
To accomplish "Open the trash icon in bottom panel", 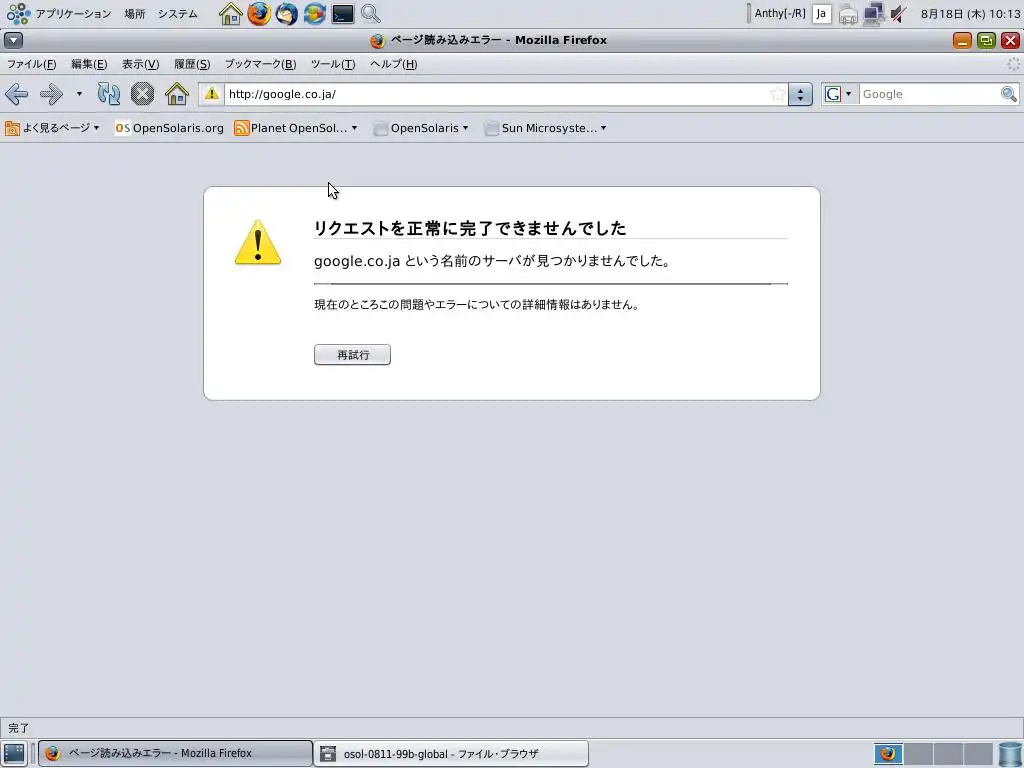I will coord(1010,754).
